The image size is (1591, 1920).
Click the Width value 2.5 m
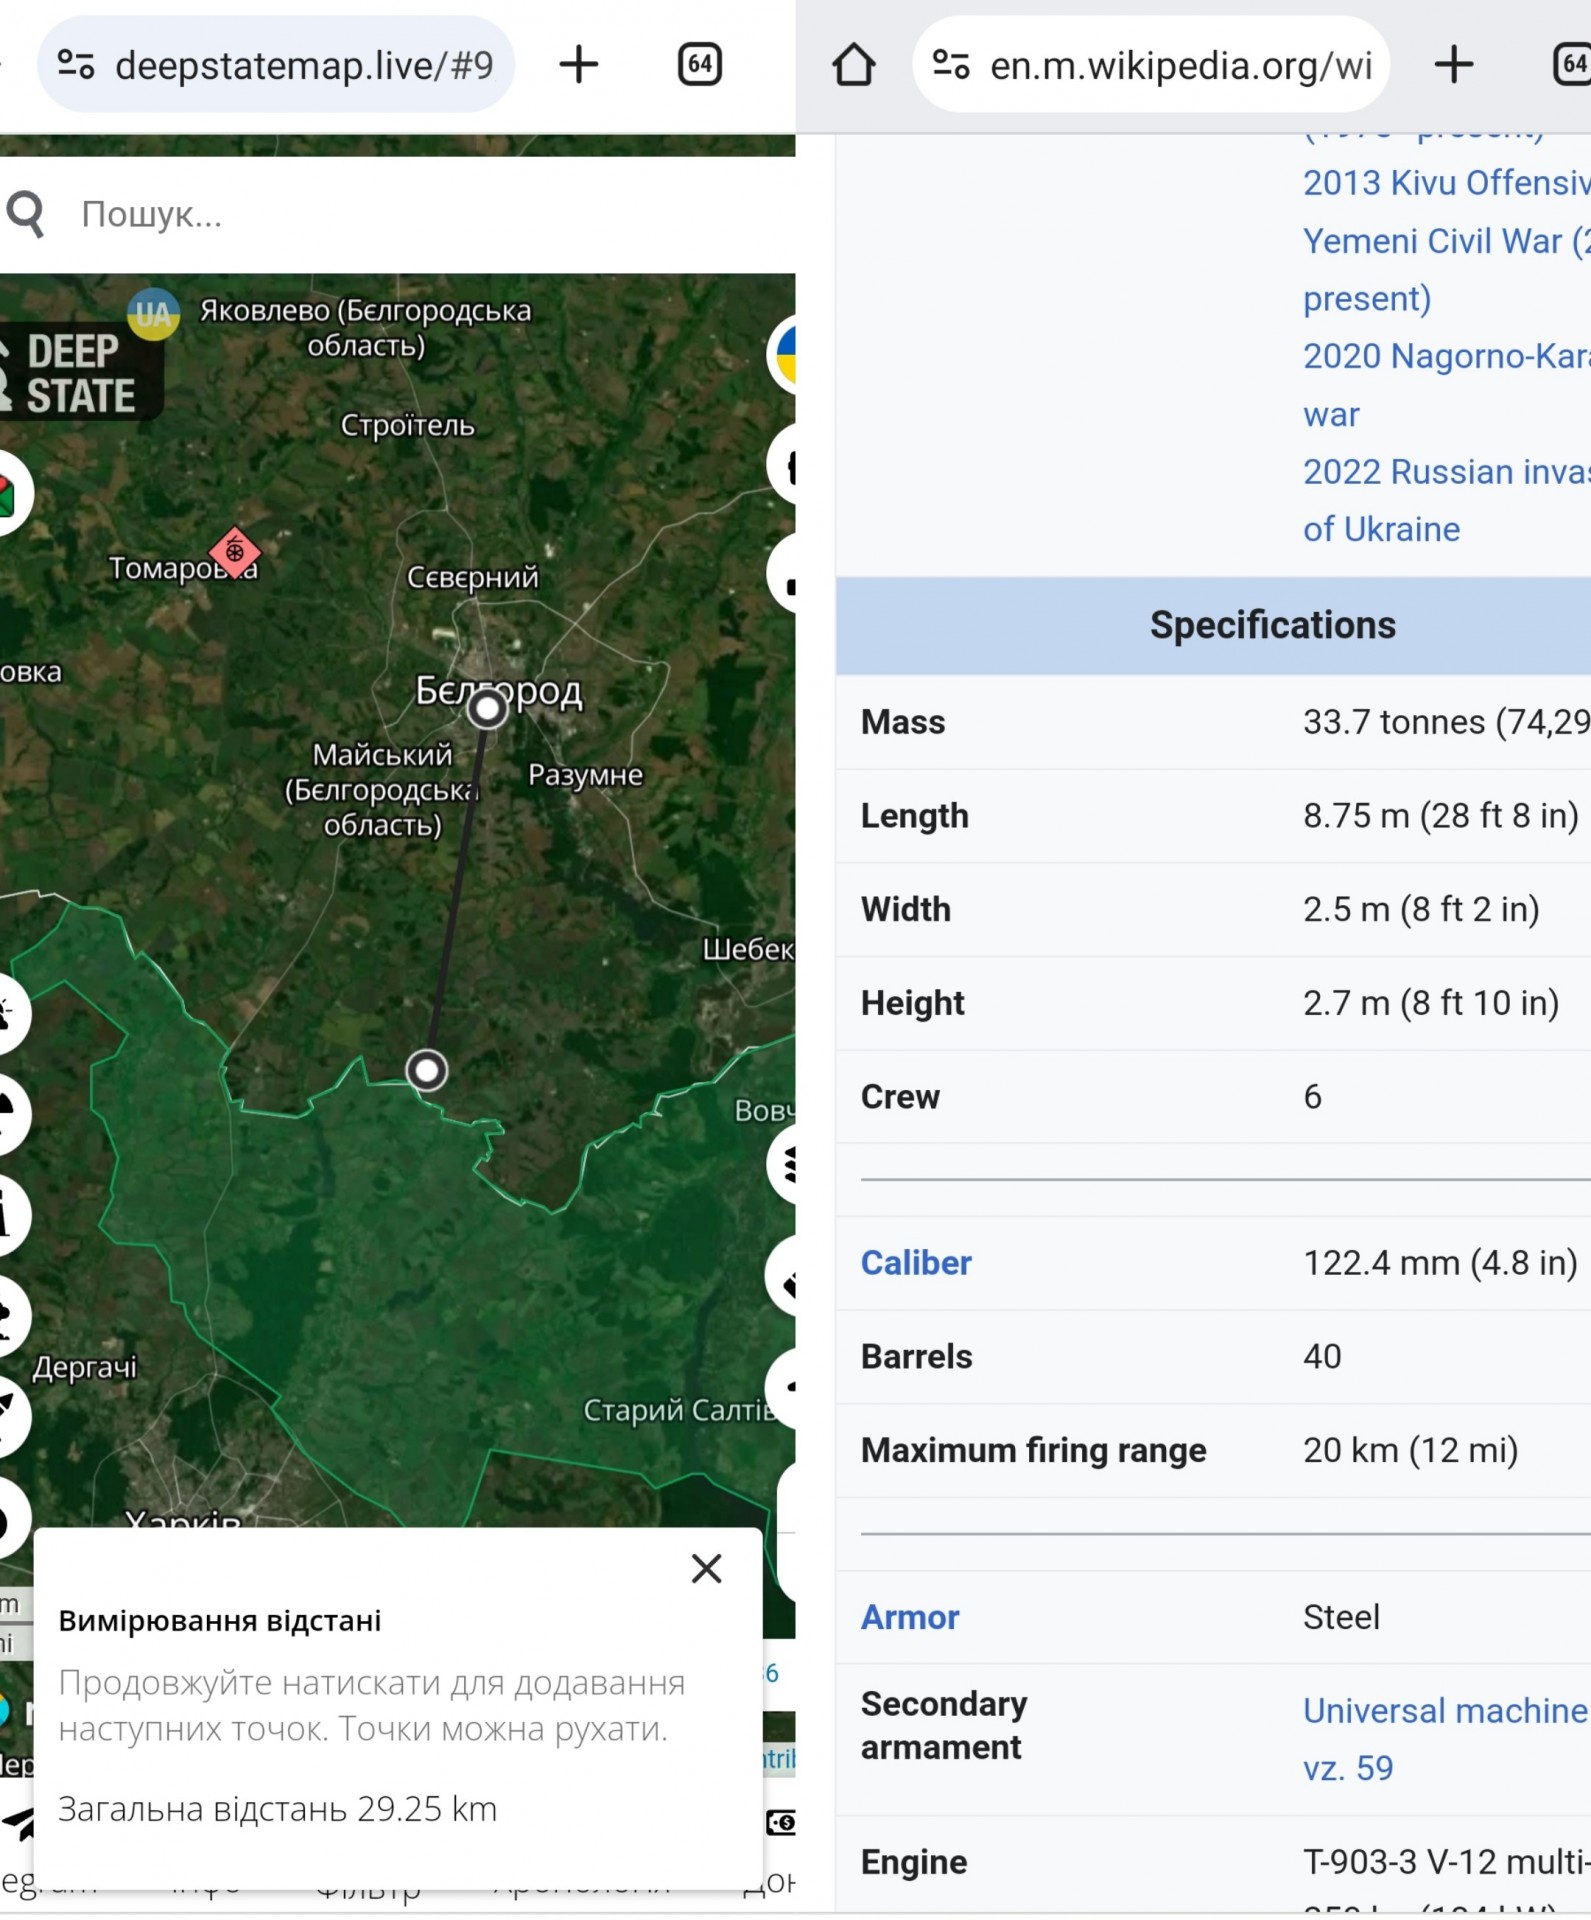point(1421,909)
